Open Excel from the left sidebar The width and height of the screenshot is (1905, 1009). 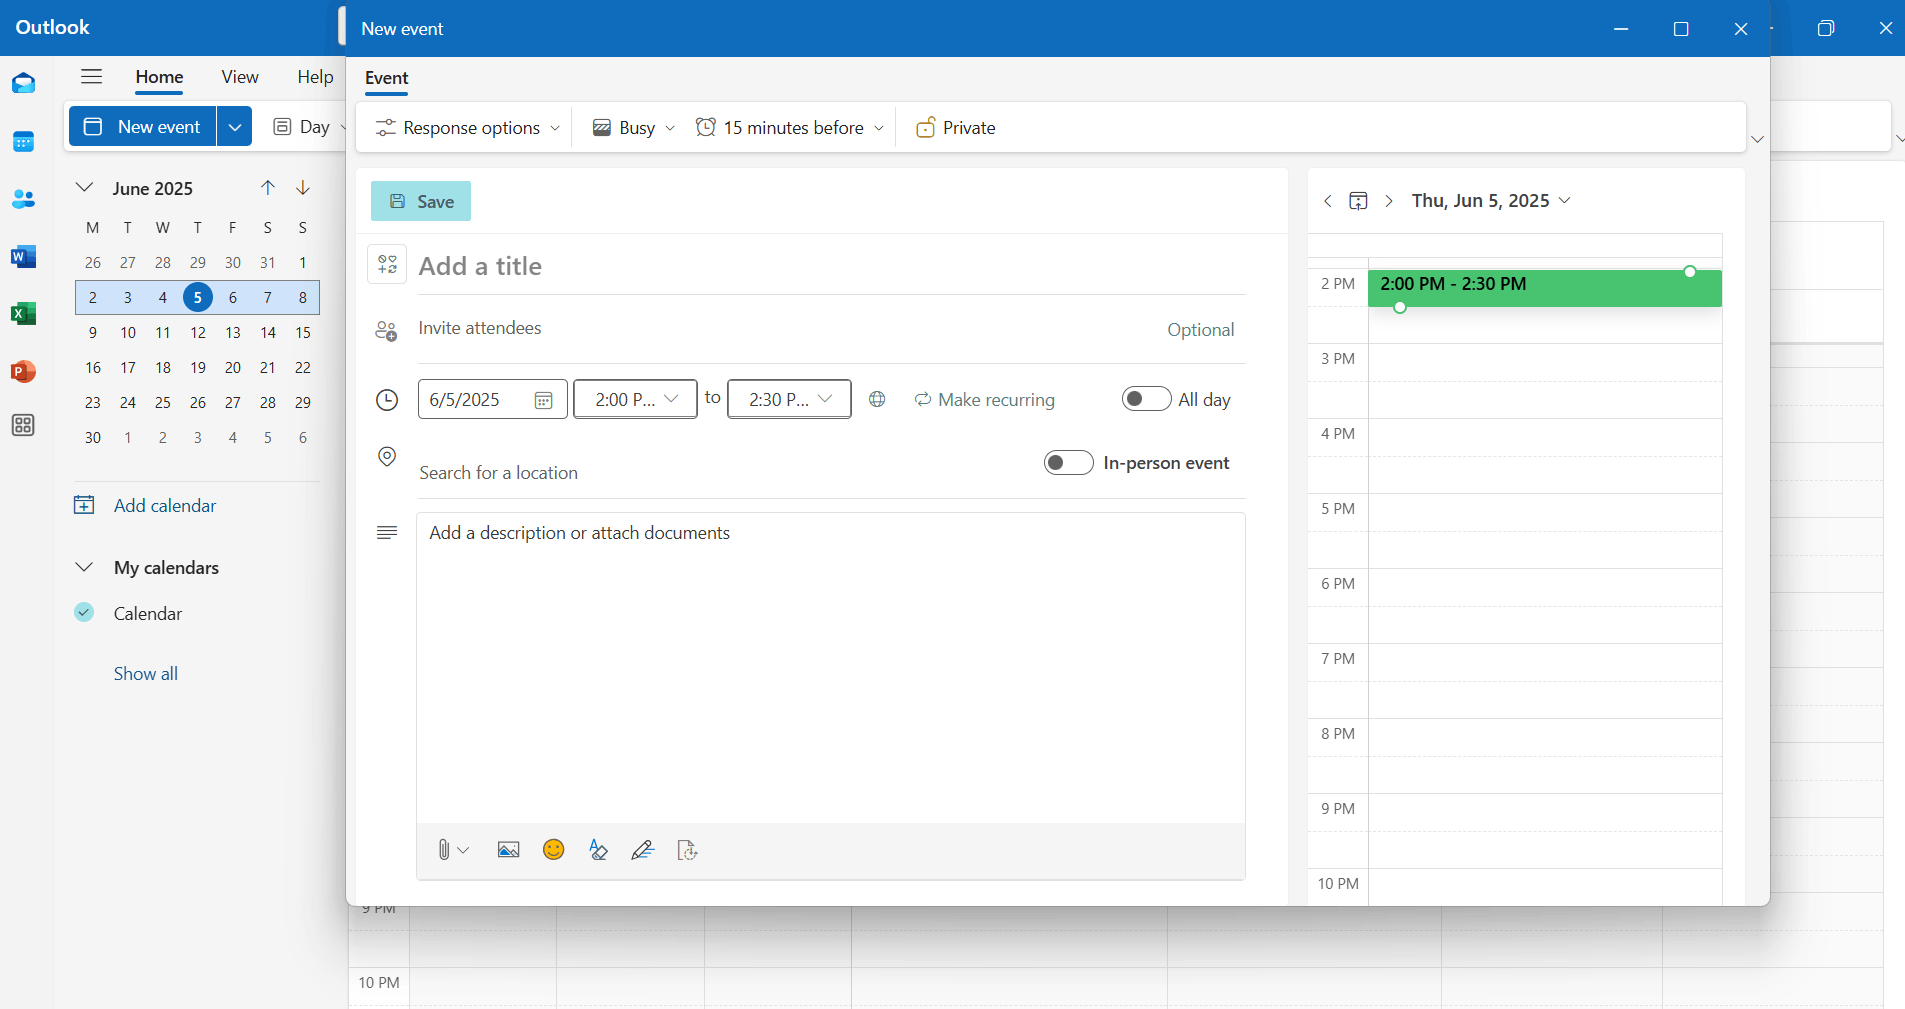click(22, 313)
